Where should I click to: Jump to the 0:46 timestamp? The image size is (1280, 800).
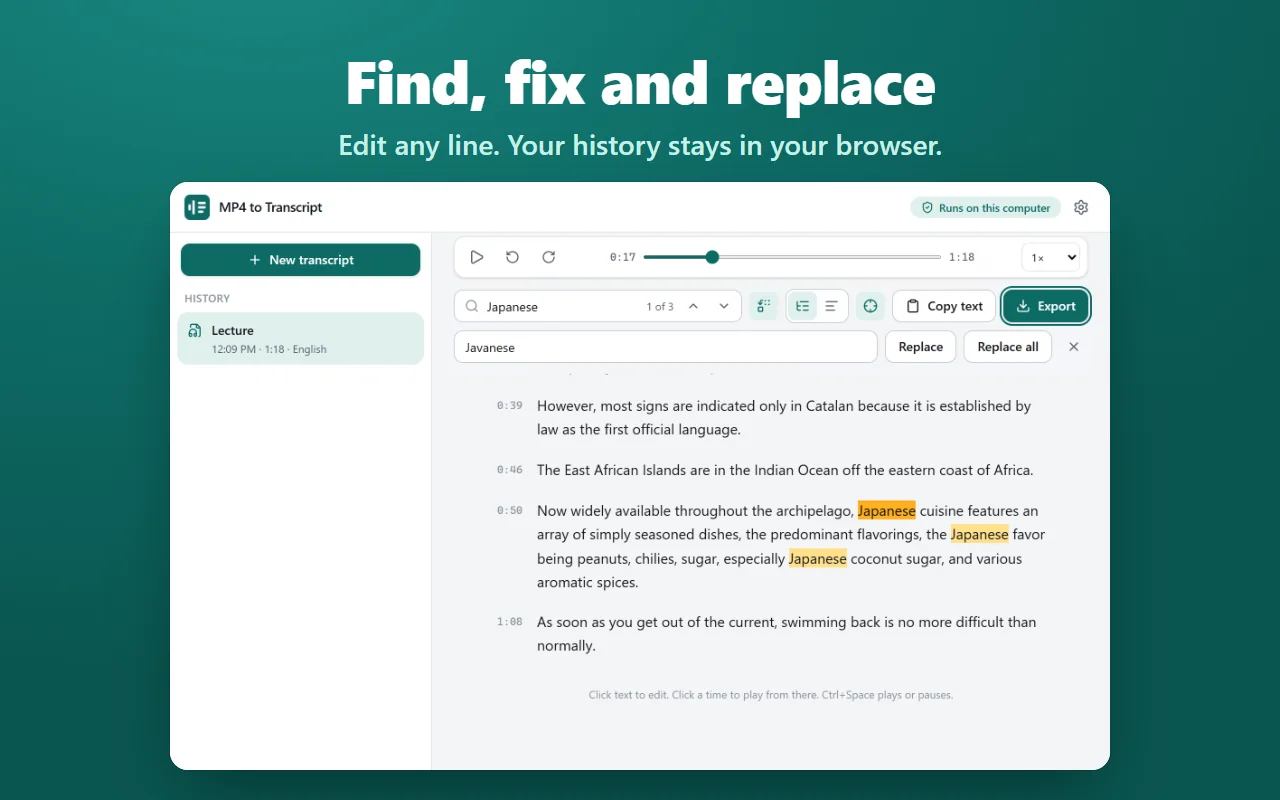tap(510, 470)
